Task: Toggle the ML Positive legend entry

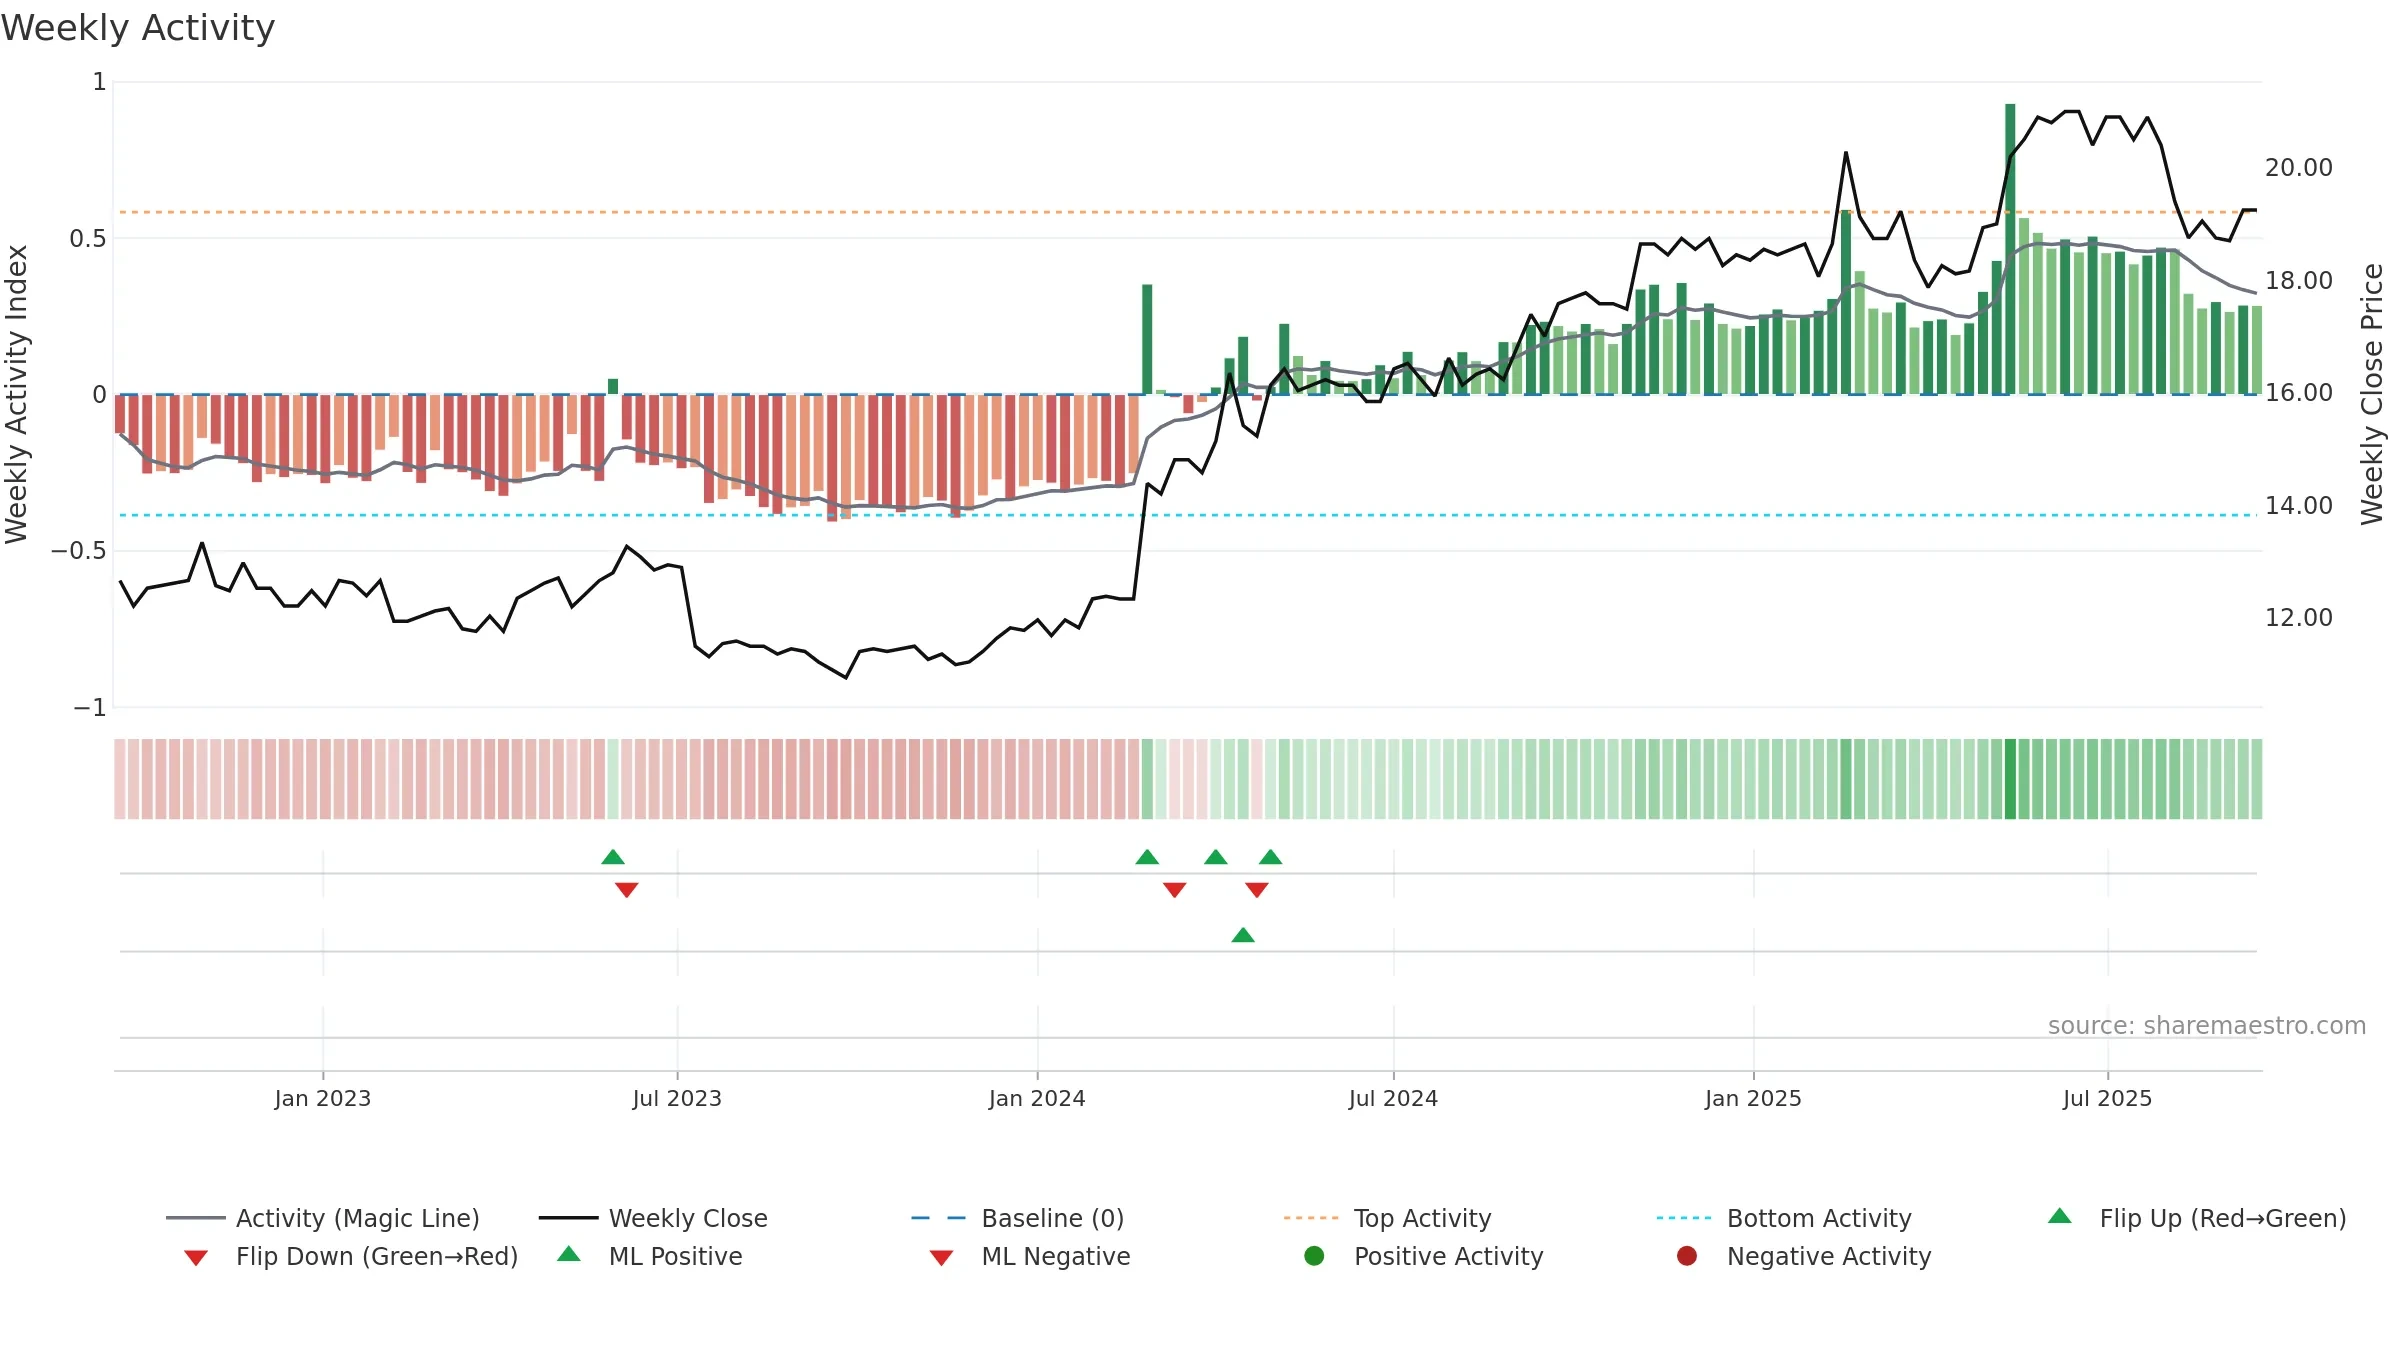Action: coord(650,1256)
